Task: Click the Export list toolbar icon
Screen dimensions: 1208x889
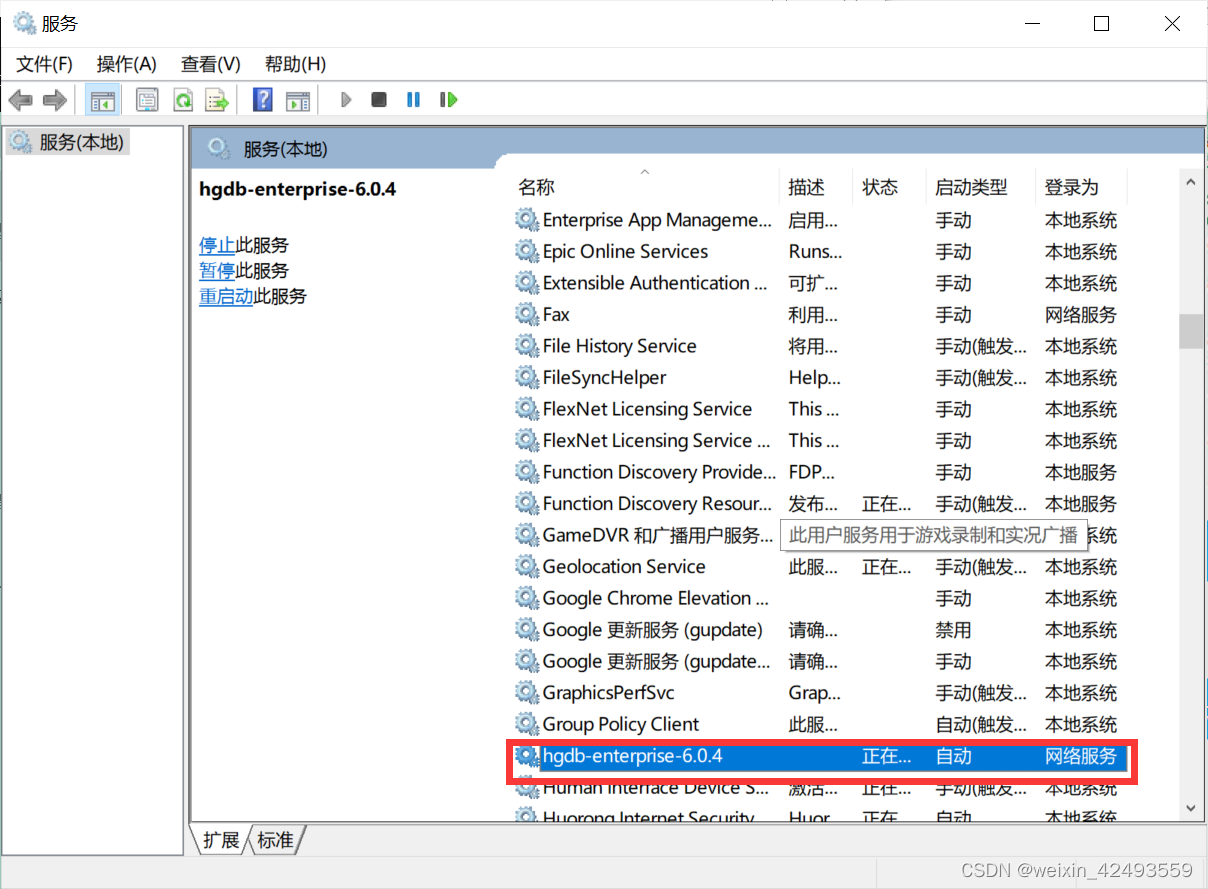Action: [217, 100]
